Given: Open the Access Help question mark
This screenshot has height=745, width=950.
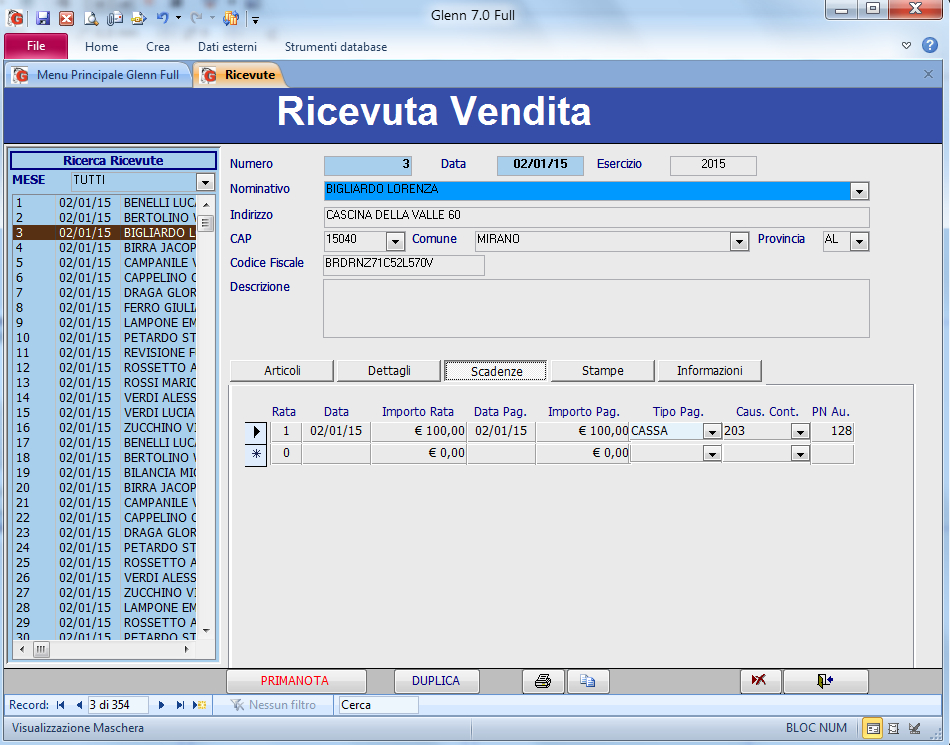Looking at the screenshot, I should pos(930,45).
